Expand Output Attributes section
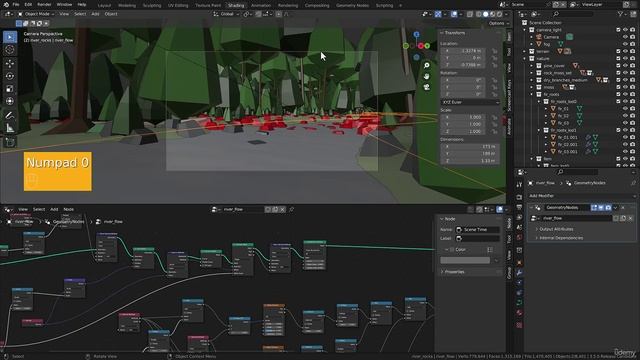 556,229
